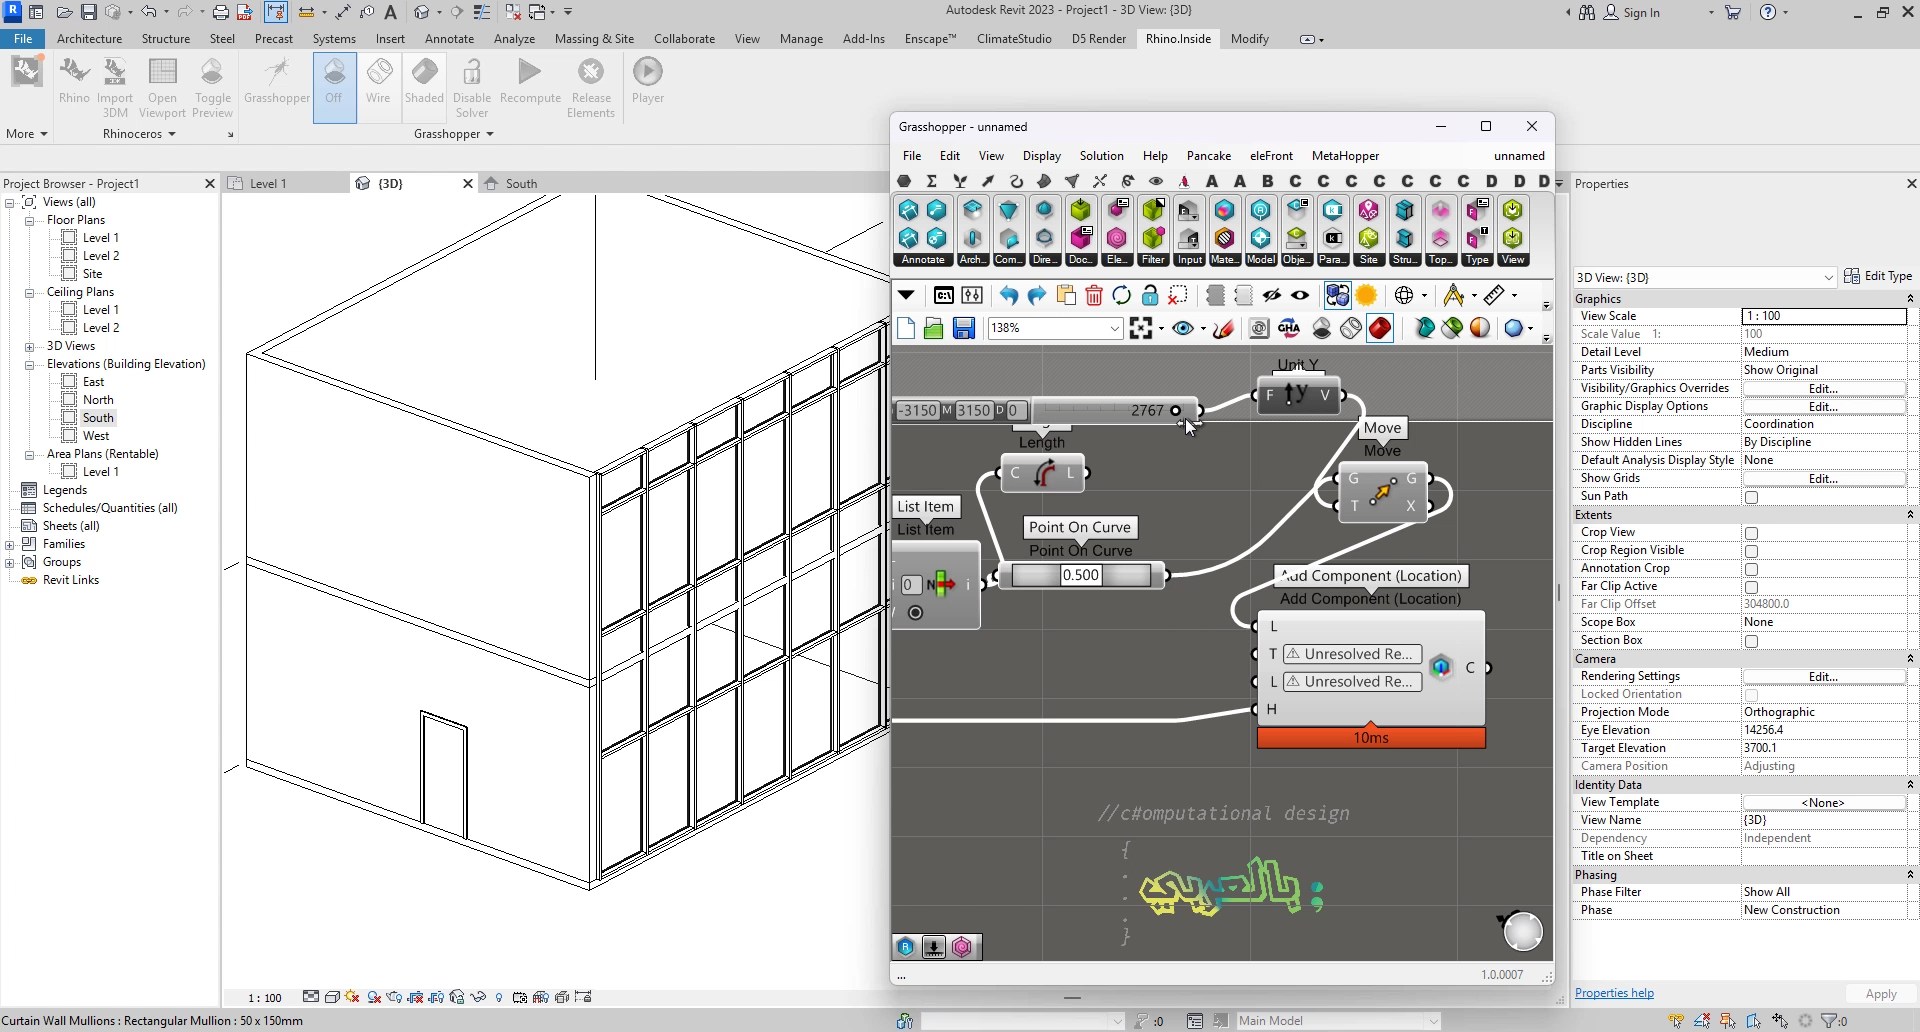1920x1032 pixels.
Task: Expand the Families tree node
Action: (10, 544)
